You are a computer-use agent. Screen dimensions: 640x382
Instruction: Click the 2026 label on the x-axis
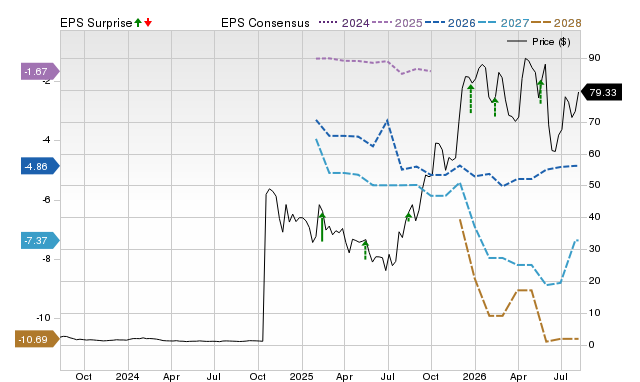click(x=474, y=376)
